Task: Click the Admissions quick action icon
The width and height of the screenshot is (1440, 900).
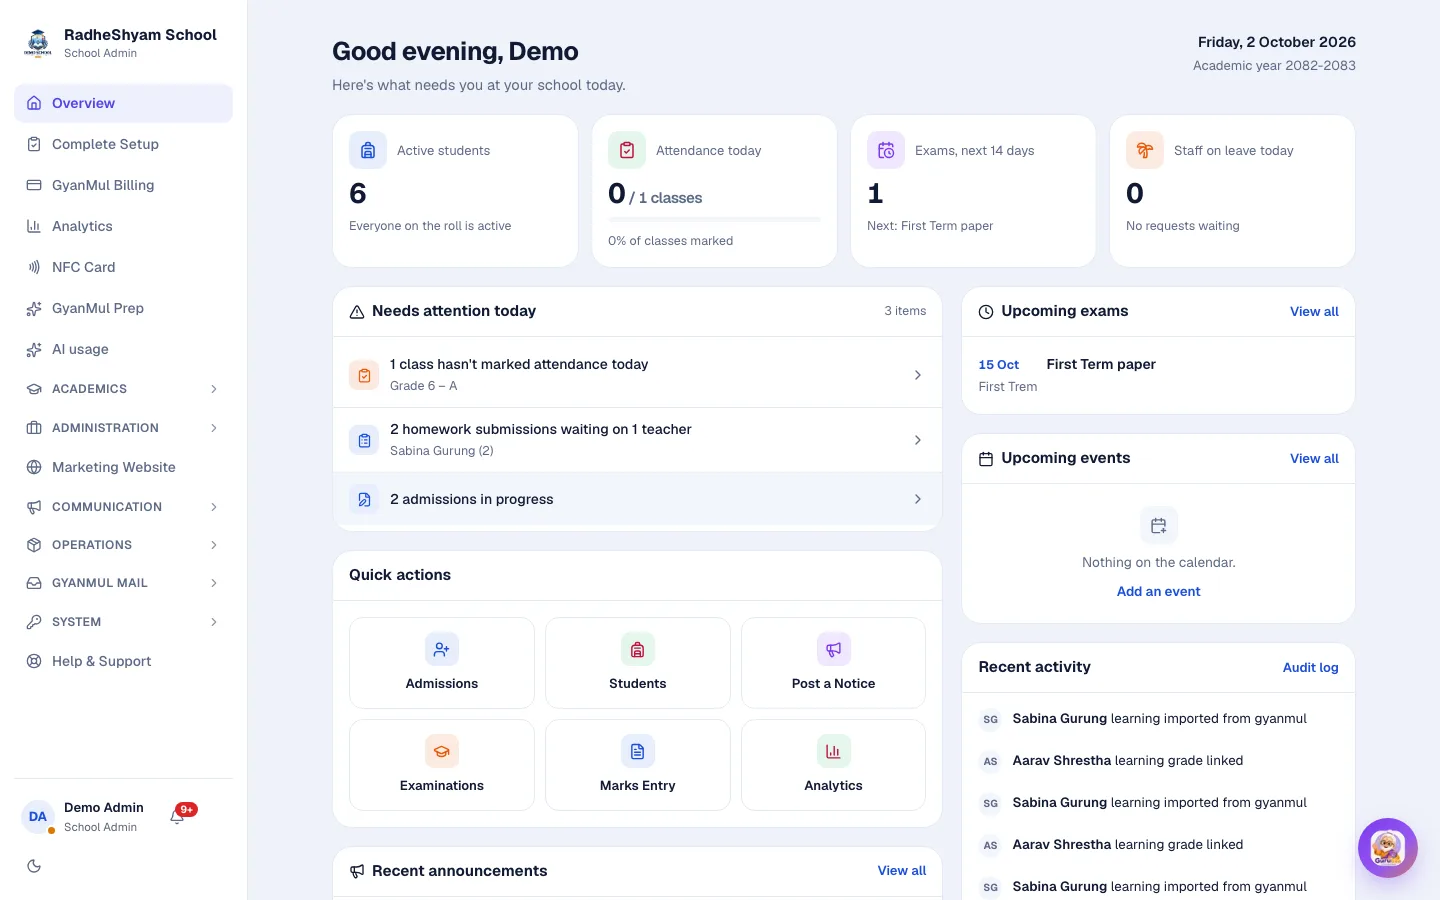Action: pos(442,650)
